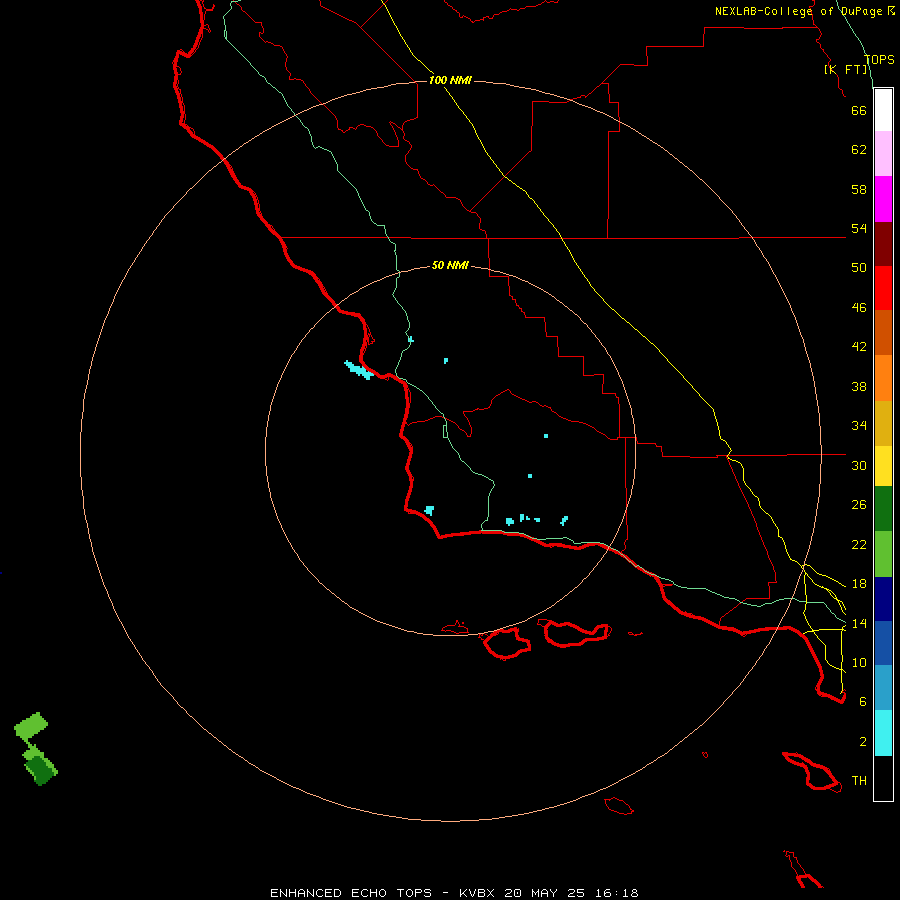Click the dark maroon legend swatch
This screenshot has height=900, width=900.
coord(883,243)
